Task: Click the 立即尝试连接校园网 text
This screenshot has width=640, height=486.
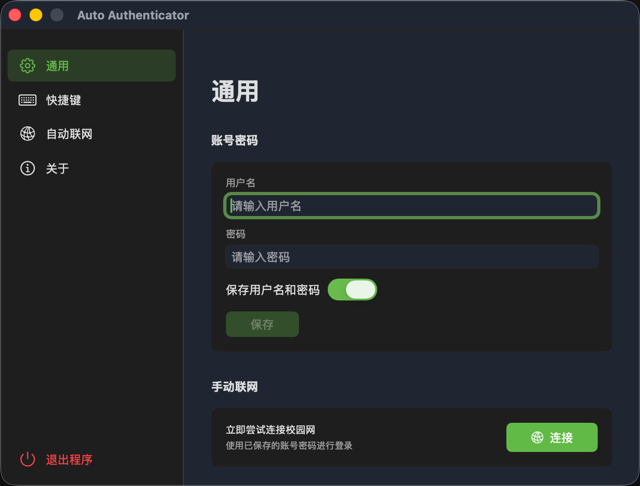Action: click(270, 430)
